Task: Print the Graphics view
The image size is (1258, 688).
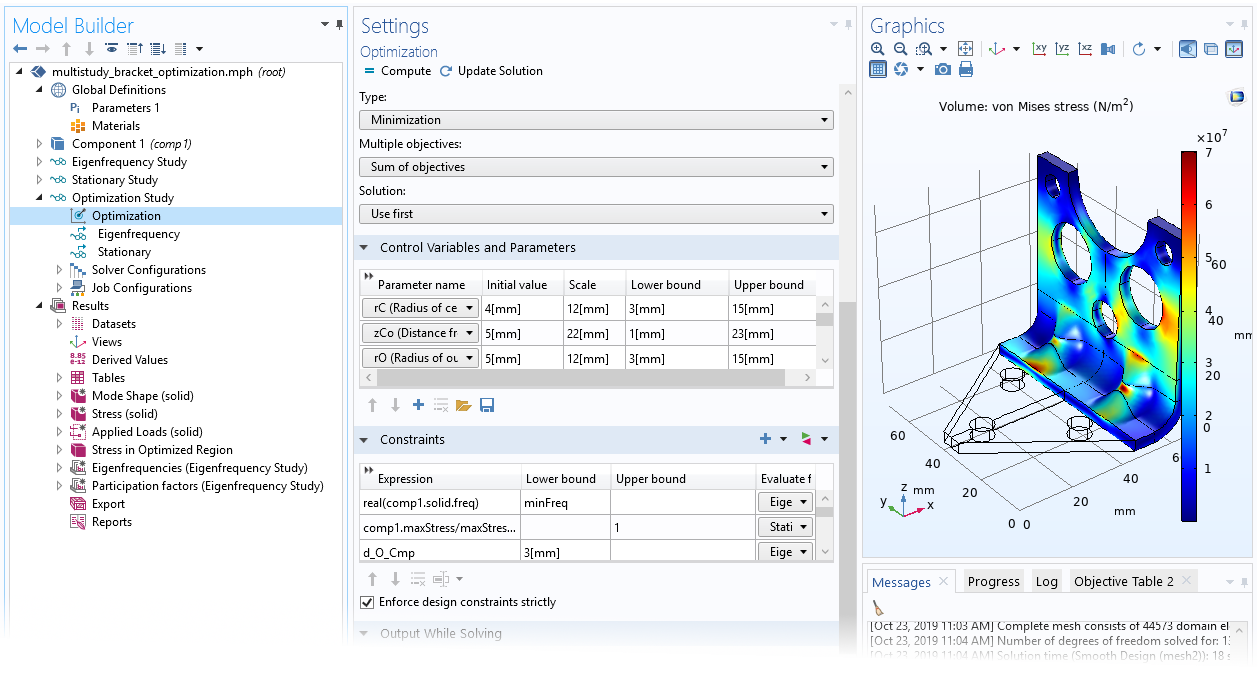Action: pos(965,69)
